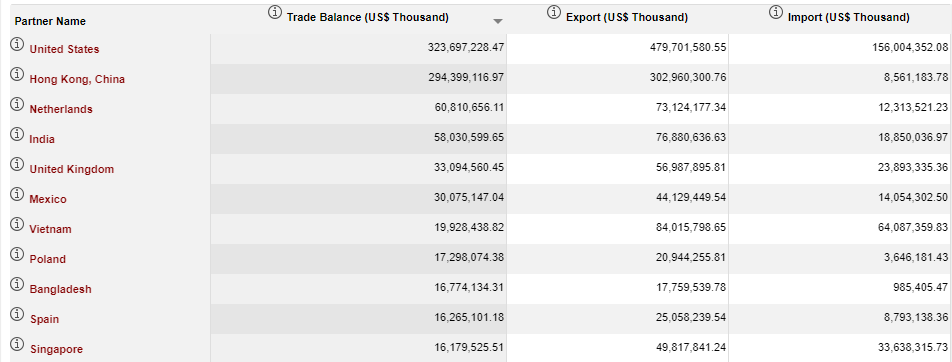This screenshot has height=362, width=952.
Task: Sort by Partner Name column header
Action: (x=50, y=21)
